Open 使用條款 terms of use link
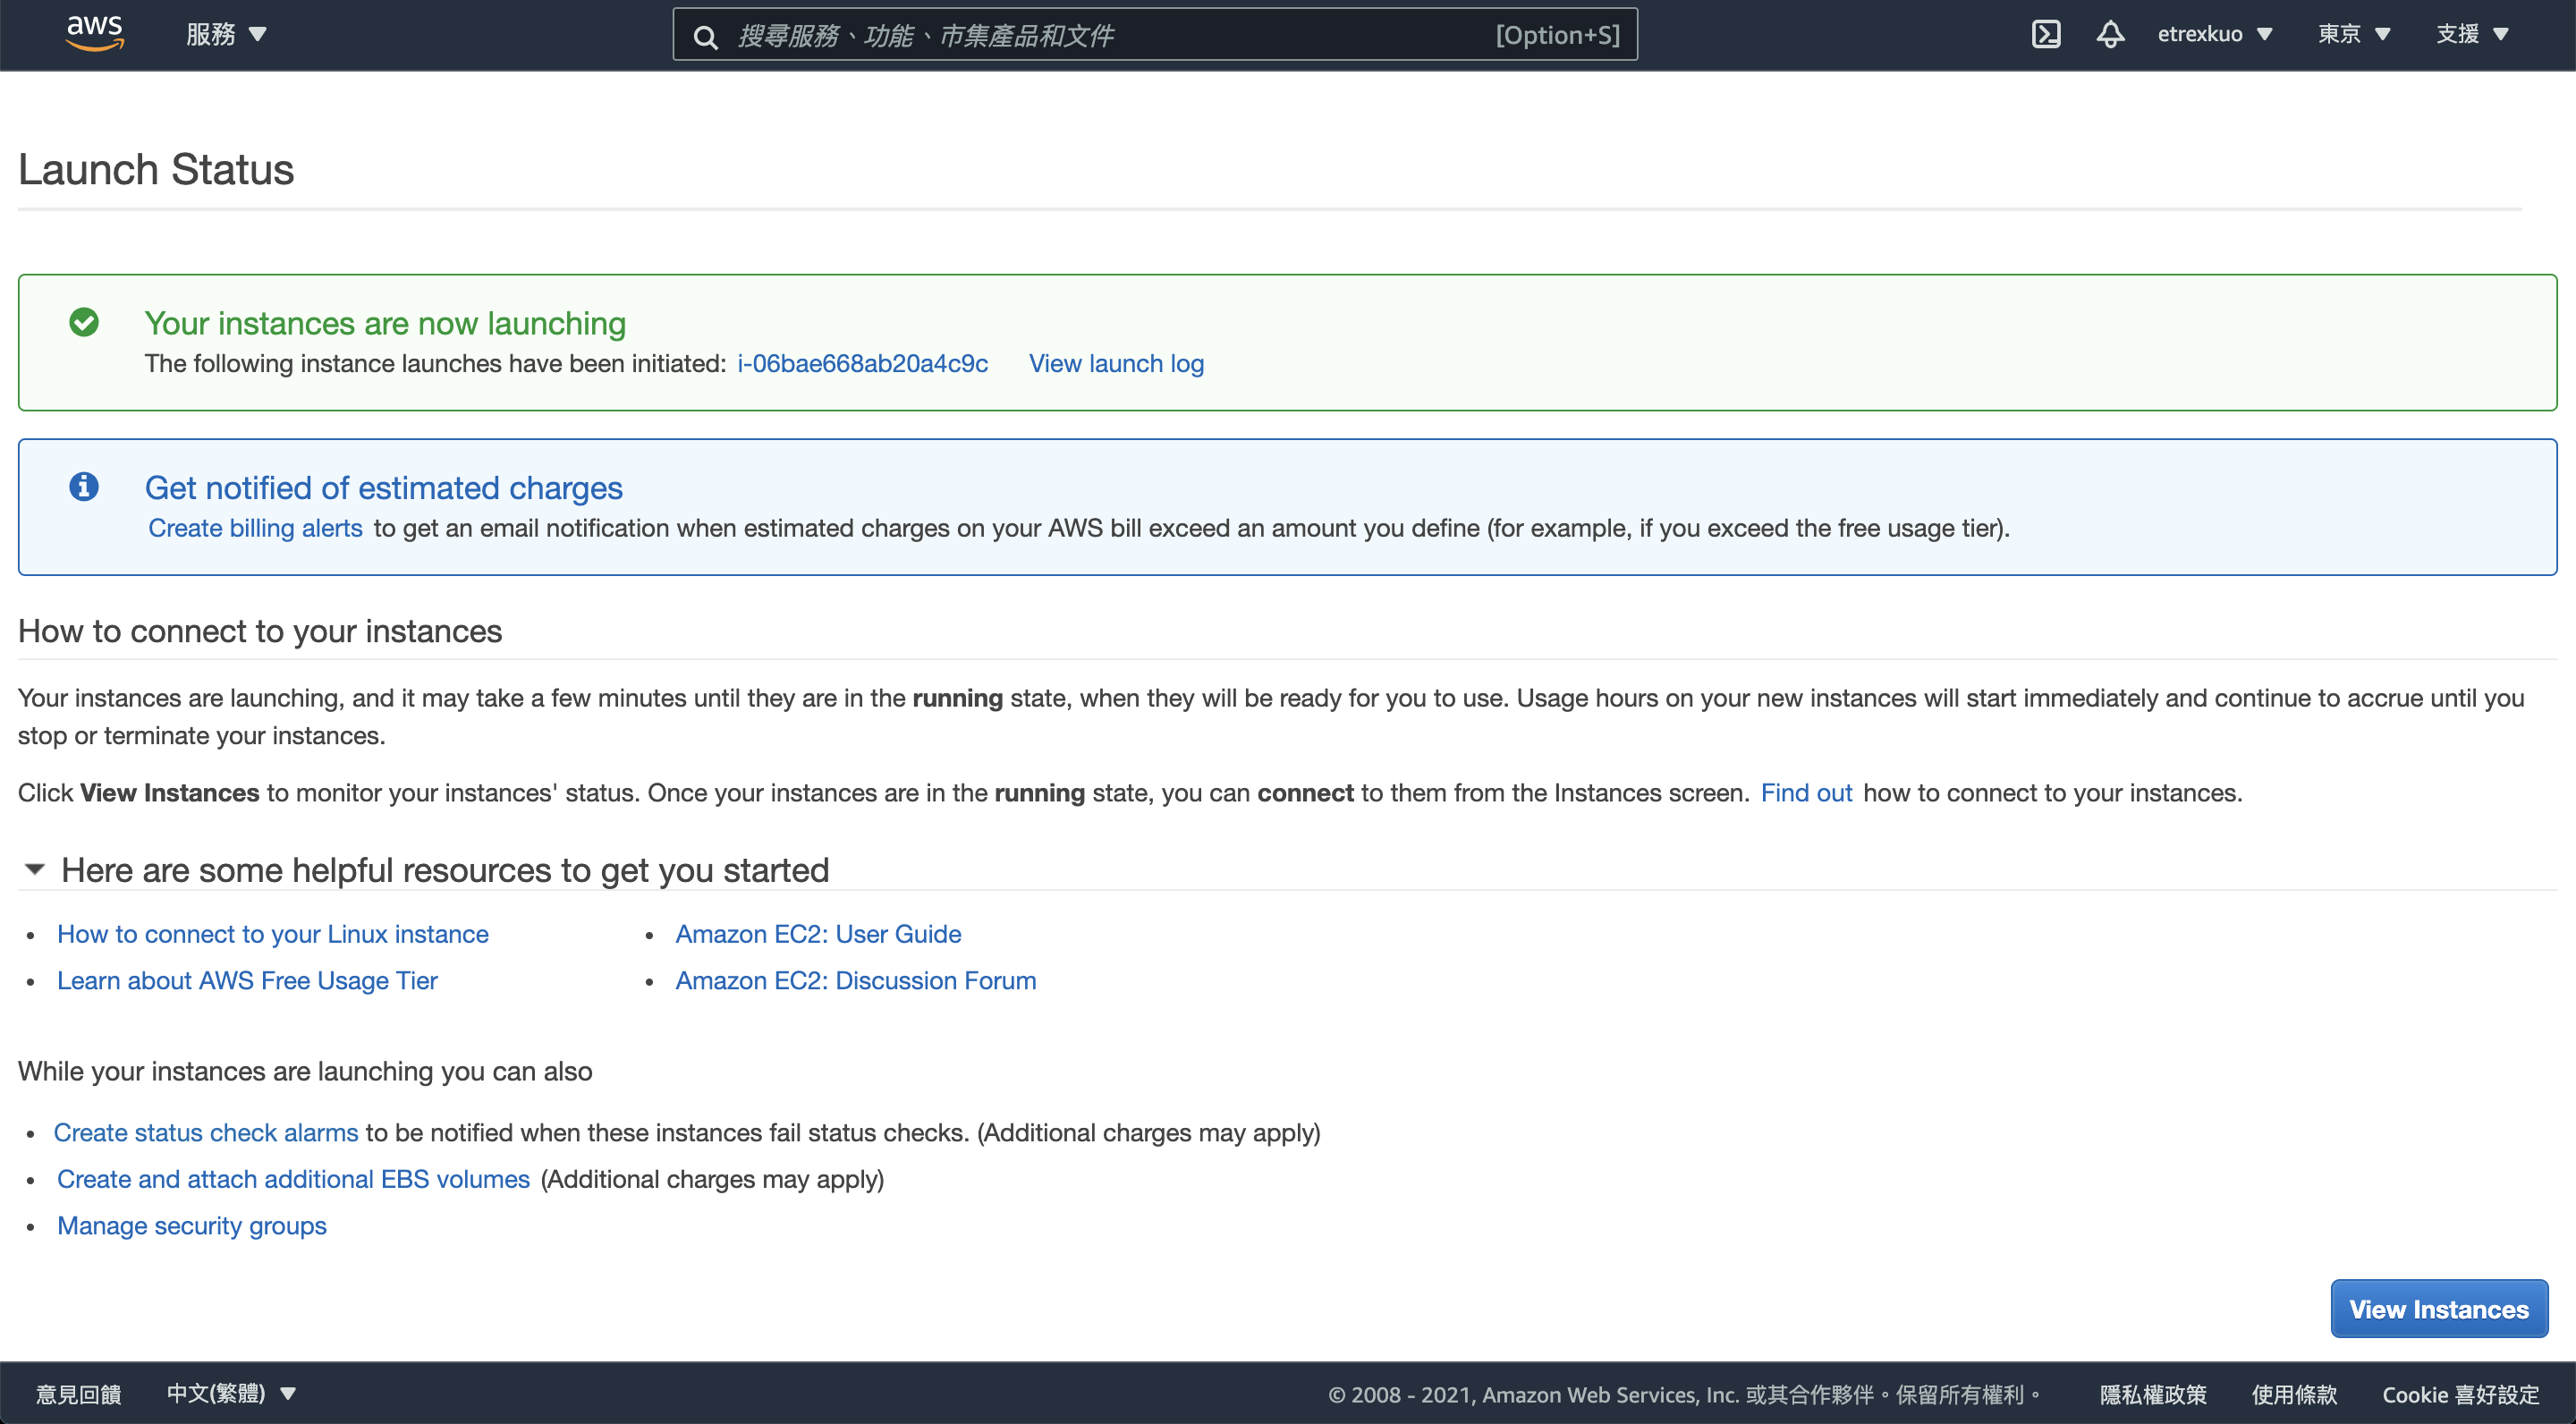This screenshot has height=1424, width=2576. [x=2294, y=1394]
